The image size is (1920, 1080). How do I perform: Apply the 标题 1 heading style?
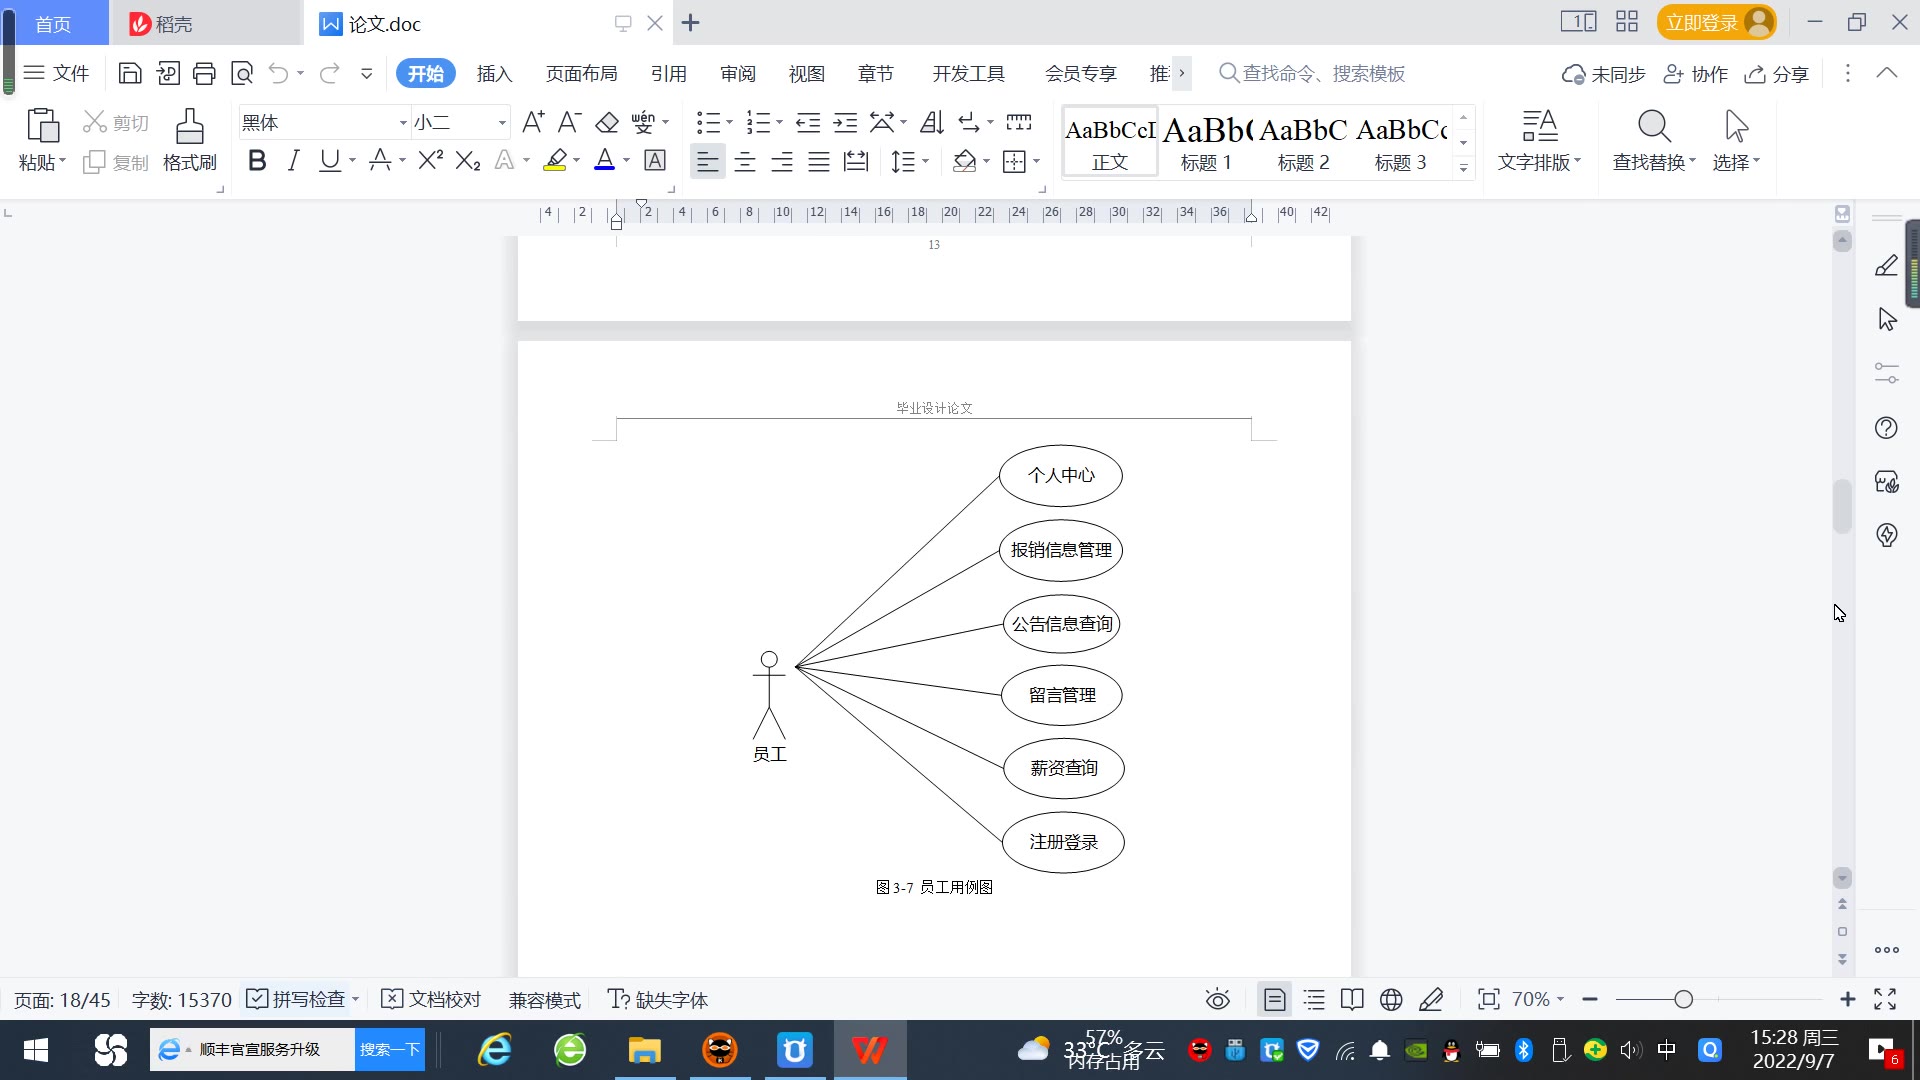pos(1206,142)
